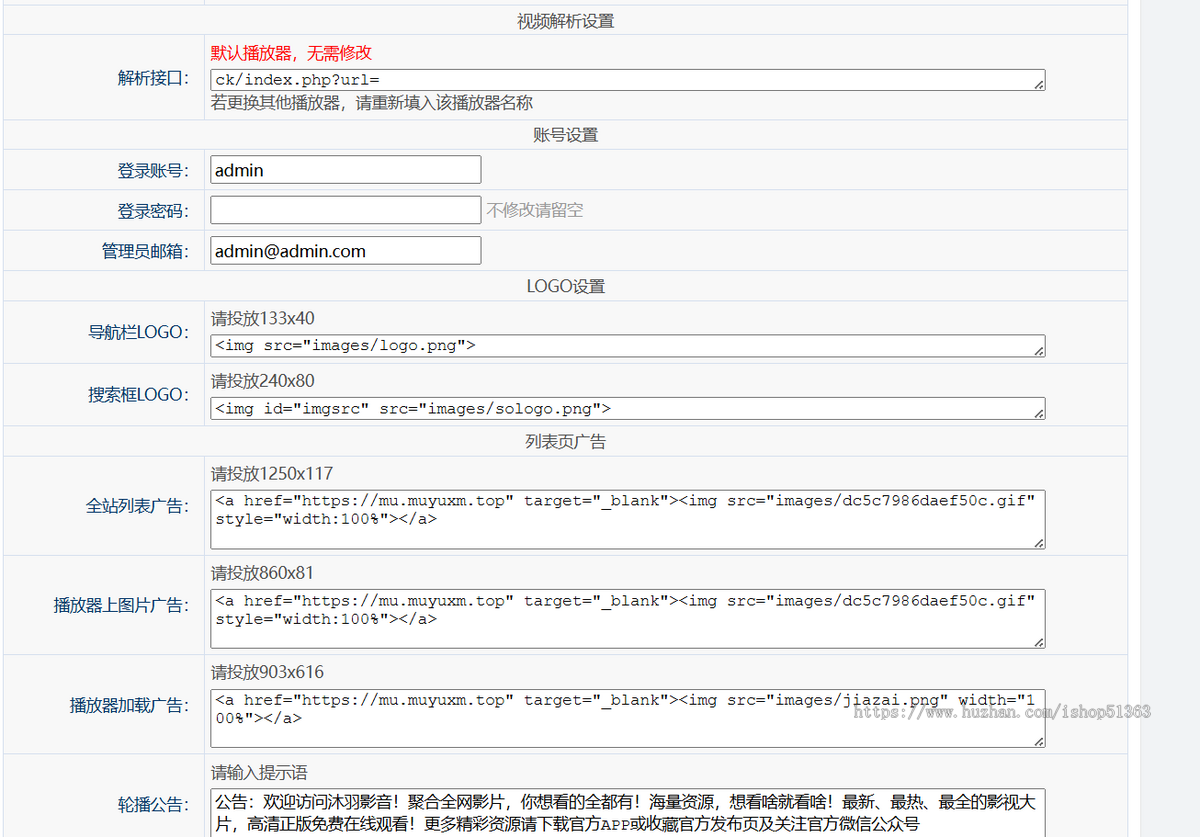Click the 解析接口 textarea with ck/index.php?url=
Image resolution: width=1200 pixels, height=837 pixels.
[x=628, y=80]
